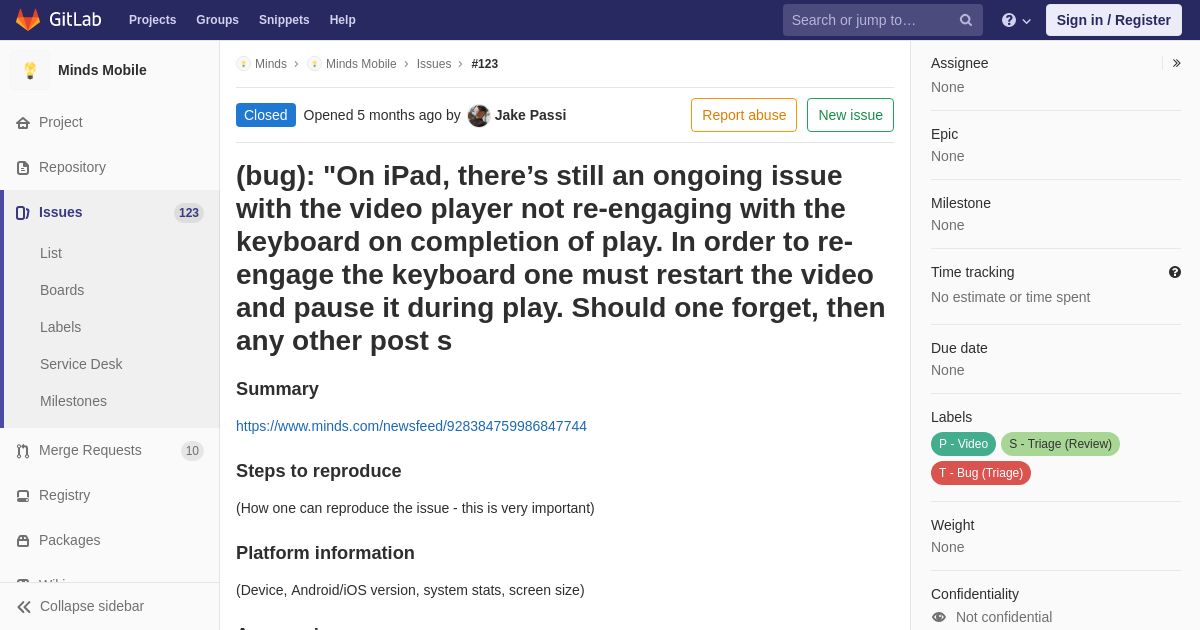This screenshot has height=630, width=1200.
Task: Click the Merge Requests count badge 10
Action: click(x=192, y=451)
